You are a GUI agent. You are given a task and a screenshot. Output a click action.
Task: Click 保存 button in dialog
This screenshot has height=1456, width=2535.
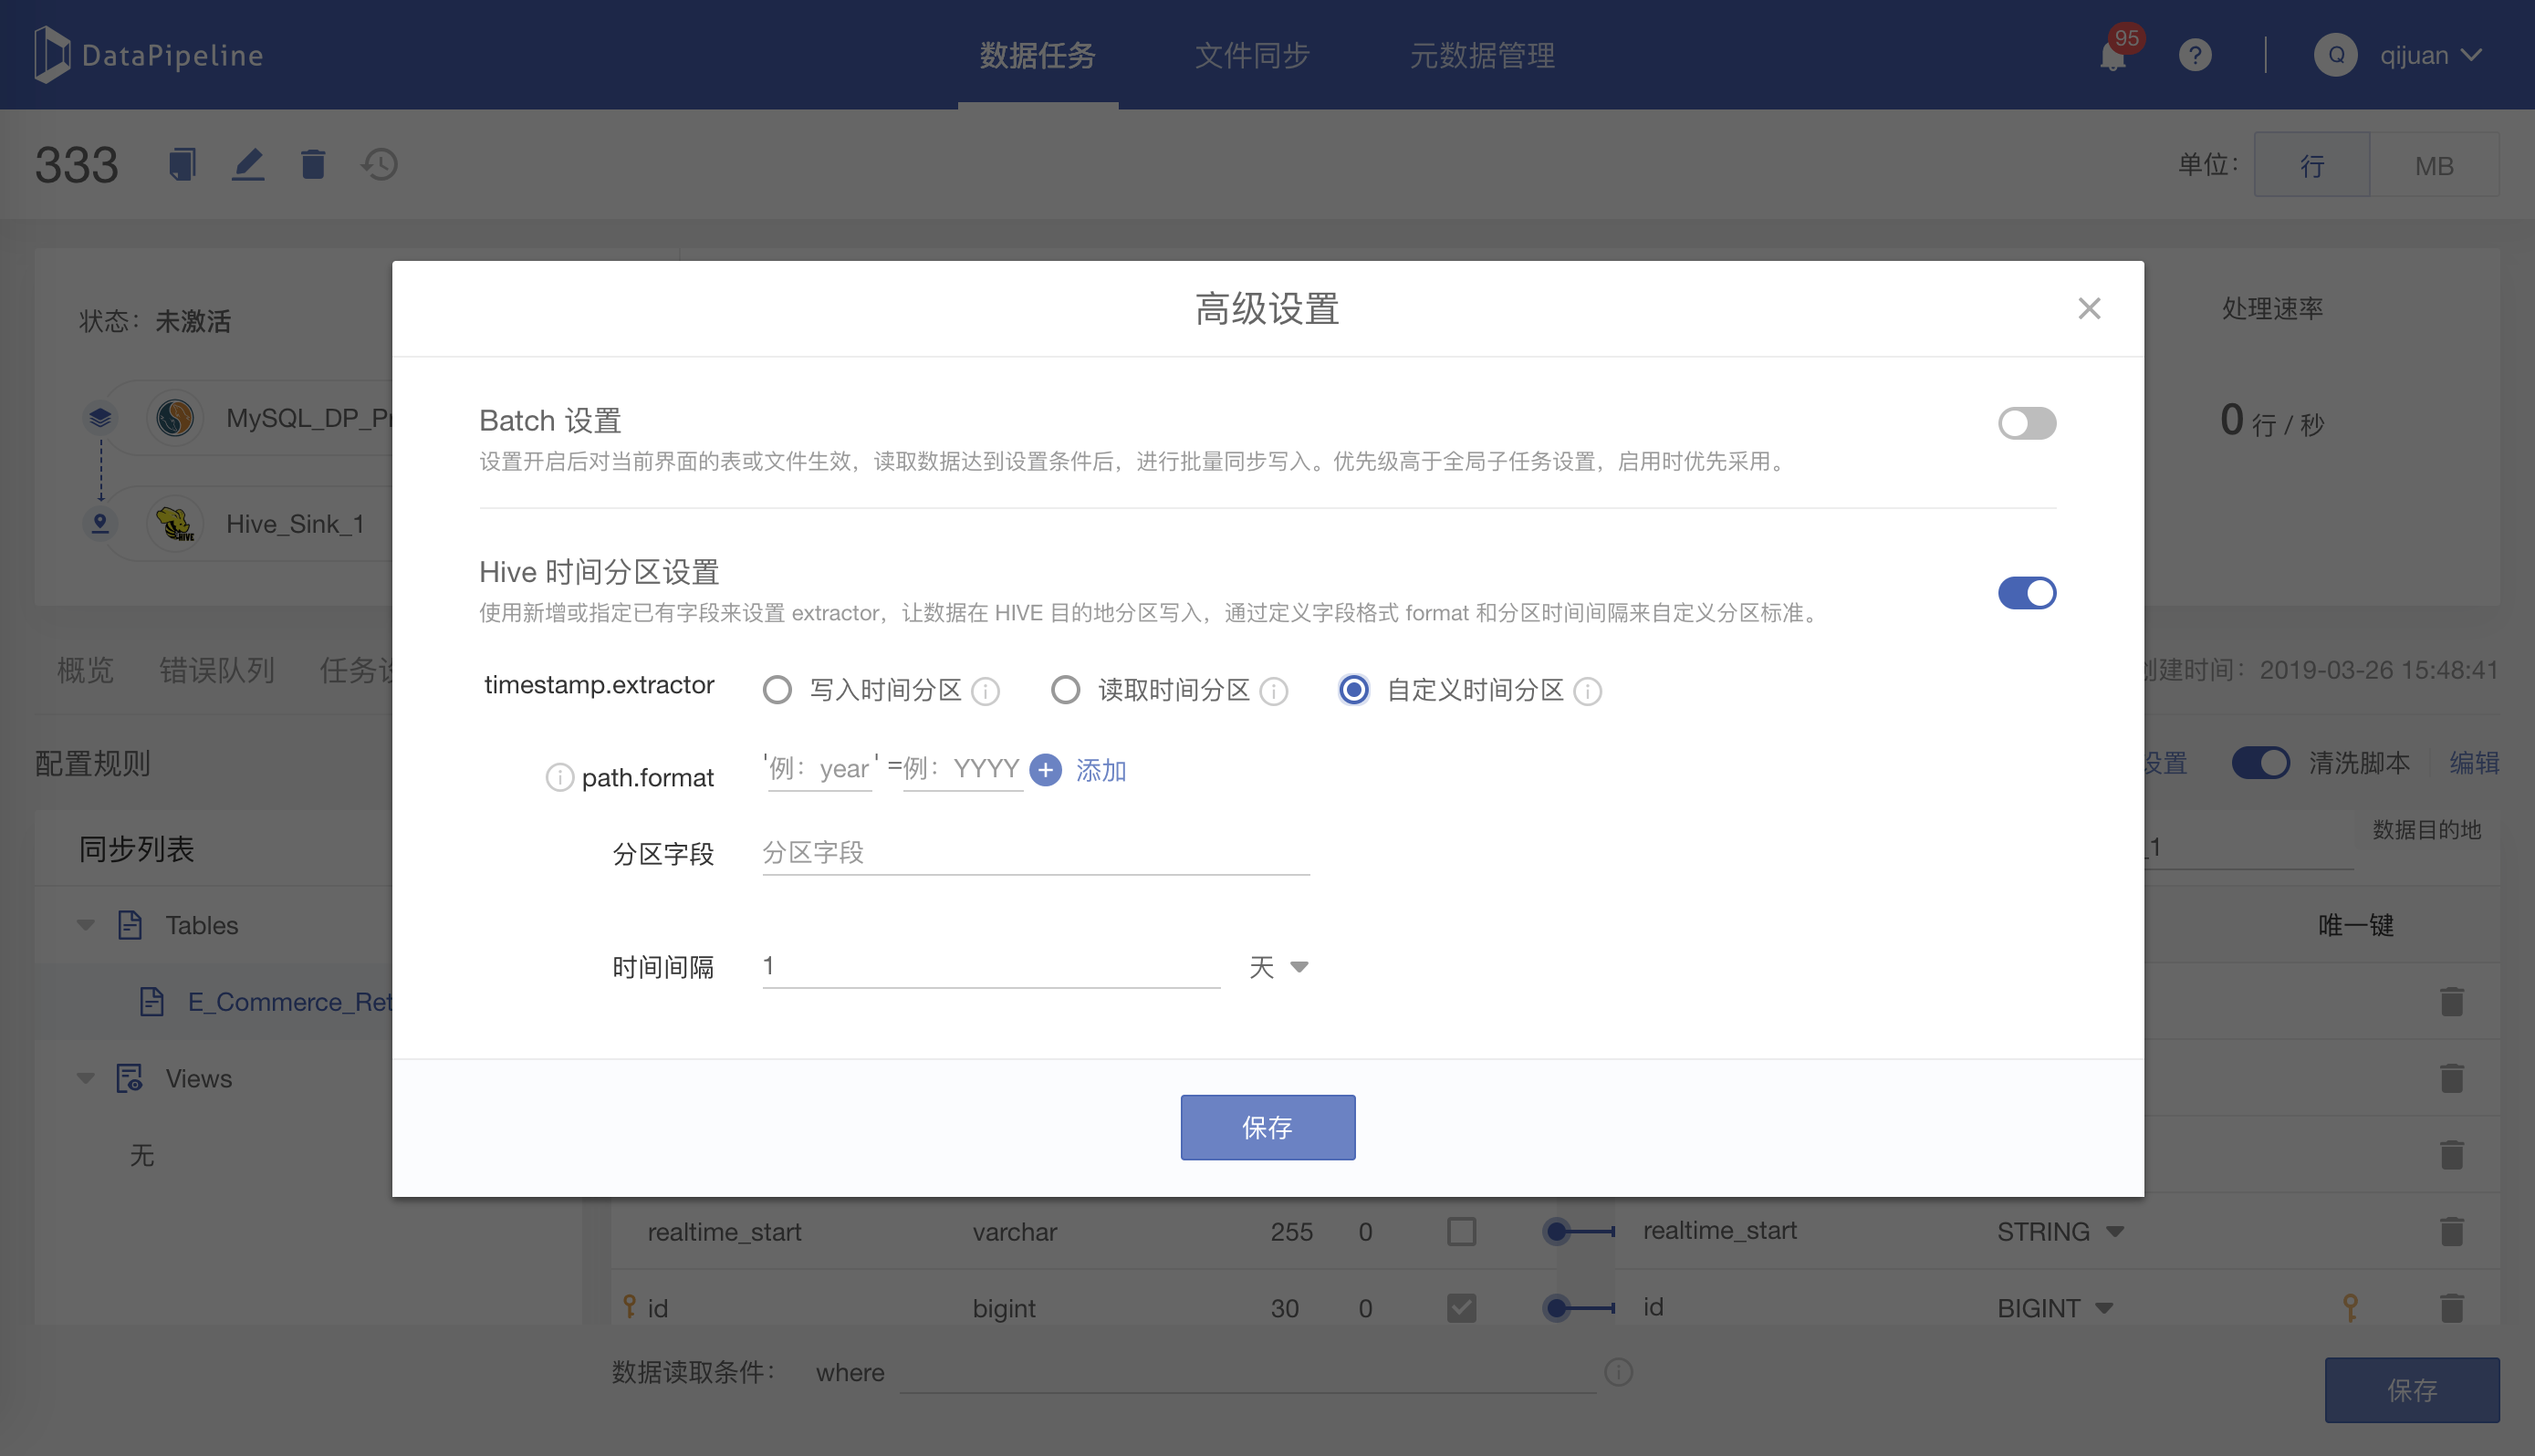1267,1127
